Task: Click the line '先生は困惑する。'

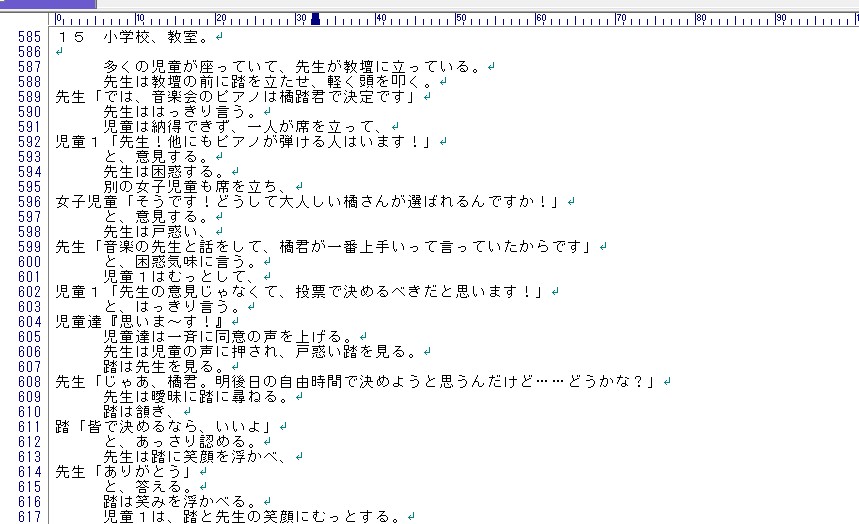Action: (x=164, y=172)
